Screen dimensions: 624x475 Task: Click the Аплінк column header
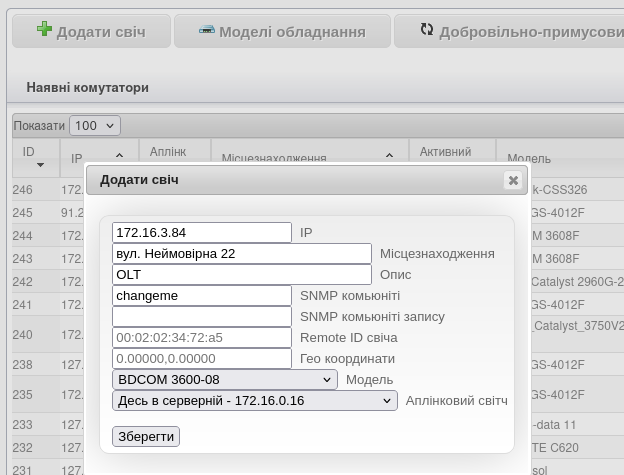(x=167, y=152)
